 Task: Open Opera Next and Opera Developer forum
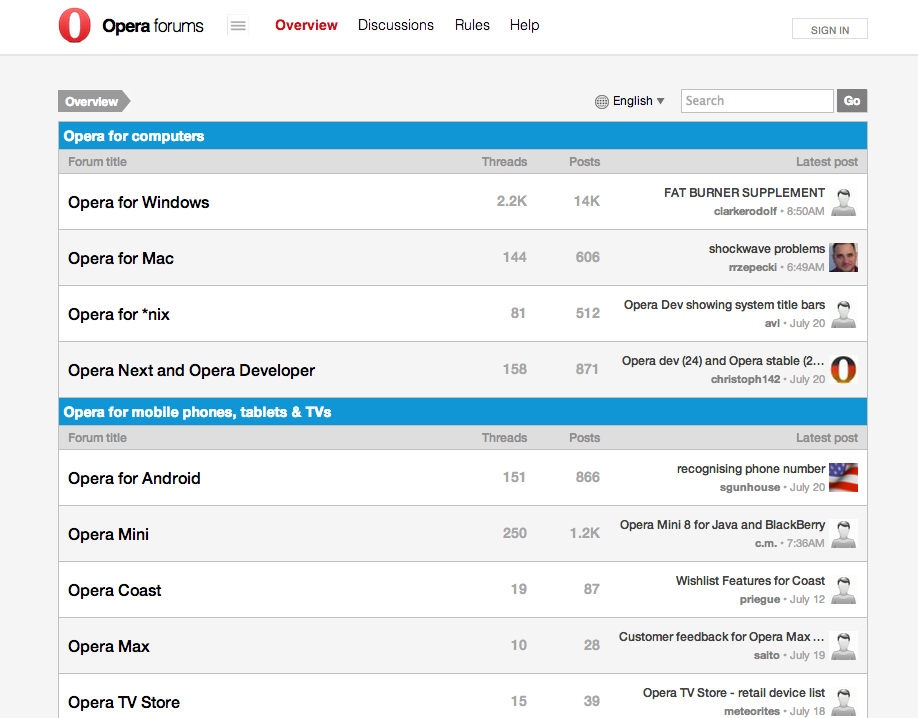point(191,370)
